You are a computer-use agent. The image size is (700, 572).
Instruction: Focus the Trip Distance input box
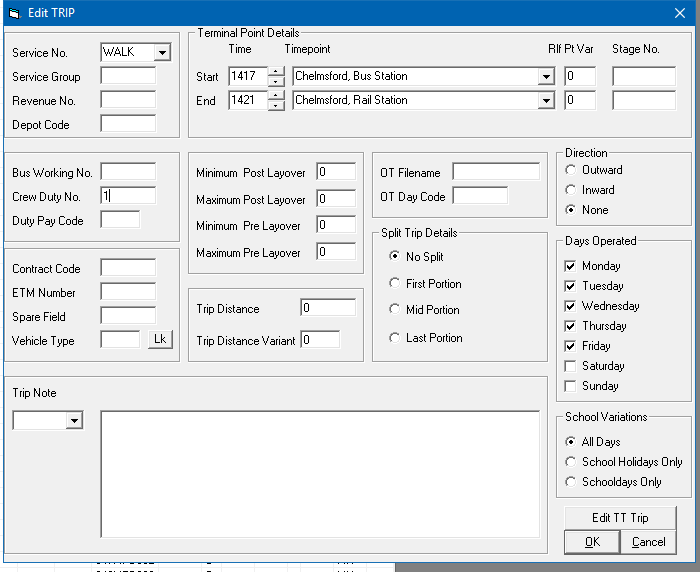pyautogui.click(x=327, y=308)
